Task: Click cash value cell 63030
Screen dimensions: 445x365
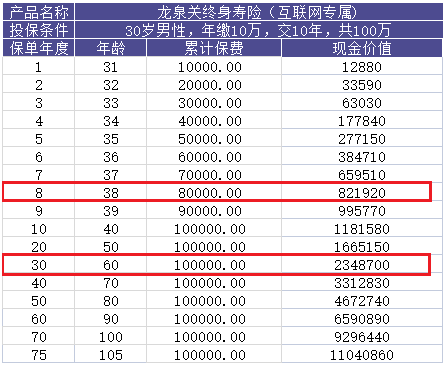Action: [362, 103]
